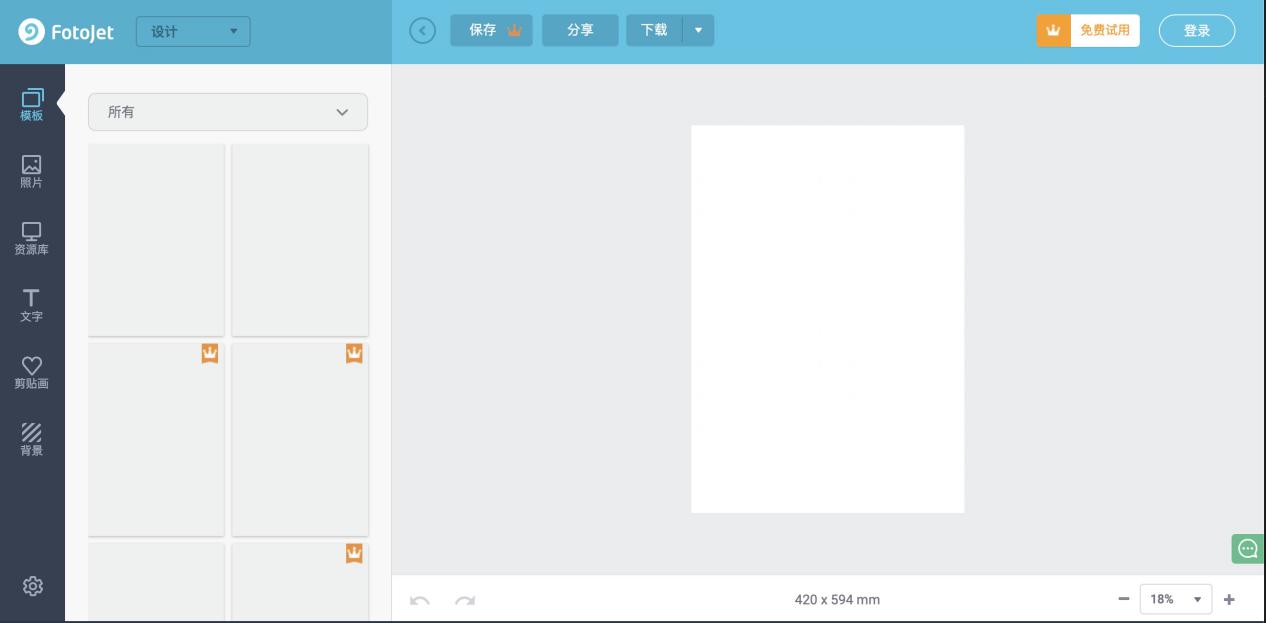
Task: Open the 下载 dropdown arrow
Action: point(698,30)
